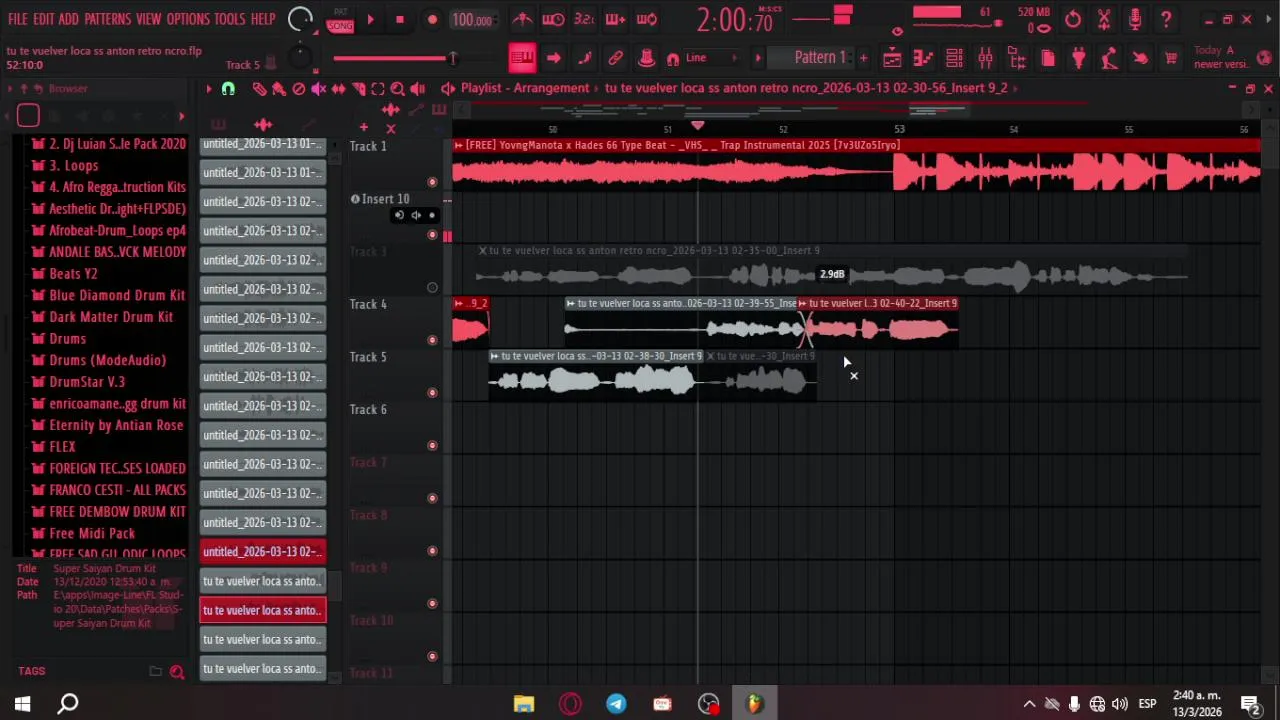Open the PATTERNS menu
Image resolution: width=1280 pixels, height=720 pixels.
107,19
